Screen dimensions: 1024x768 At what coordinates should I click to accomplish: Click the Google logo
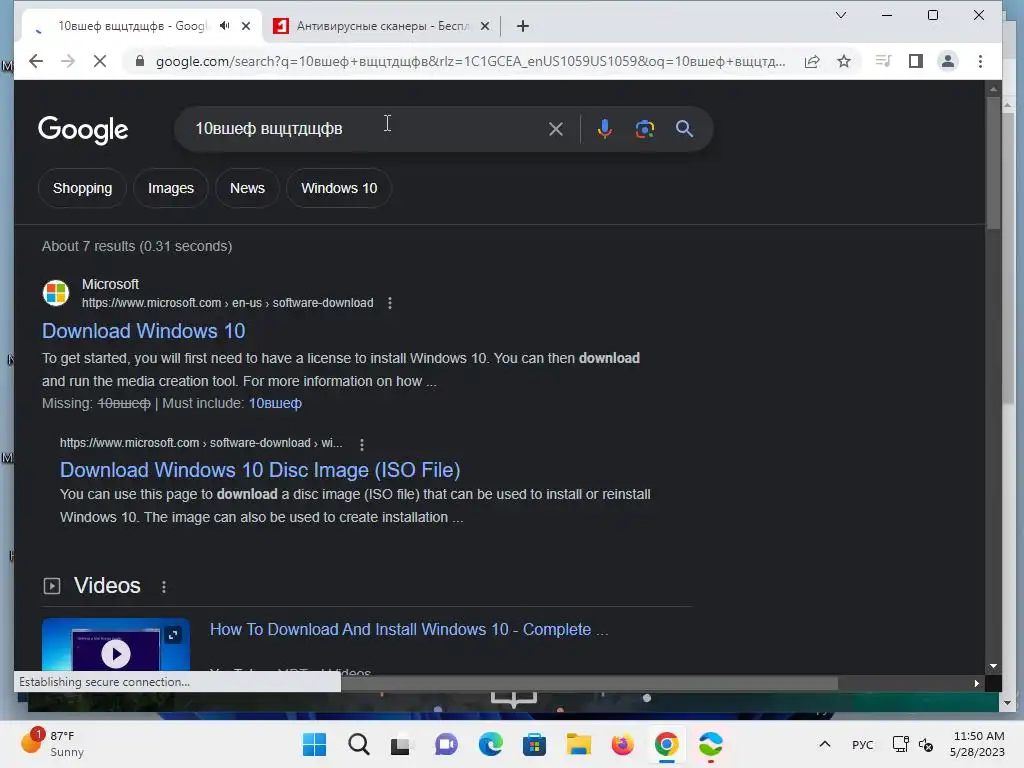point(83,130)
